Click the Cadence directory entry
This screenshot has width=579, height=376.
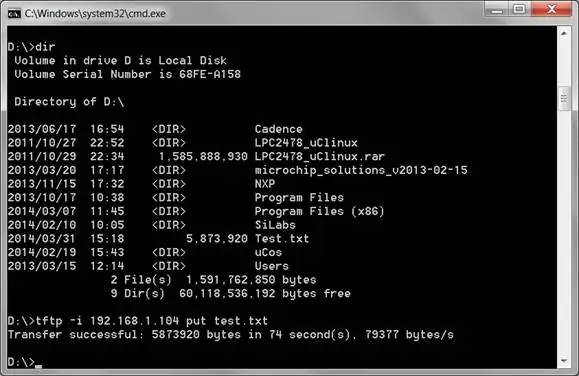tap(278, 129)
